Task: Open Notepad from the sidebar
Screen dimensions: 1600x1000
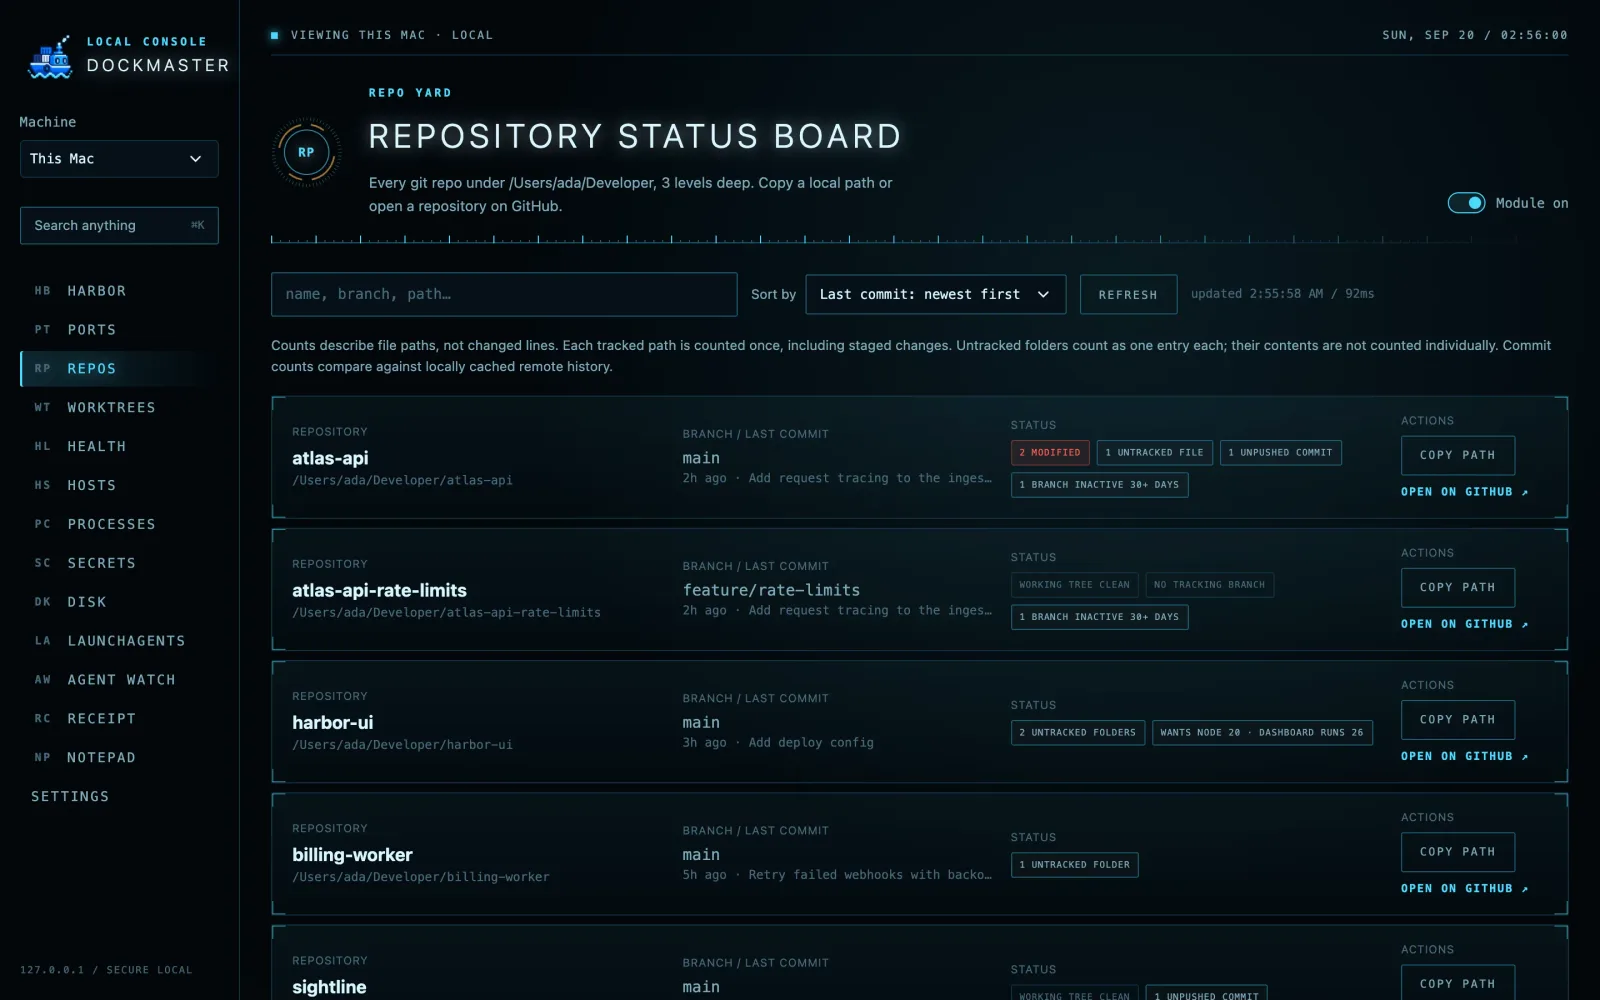Action: [119, 758]
